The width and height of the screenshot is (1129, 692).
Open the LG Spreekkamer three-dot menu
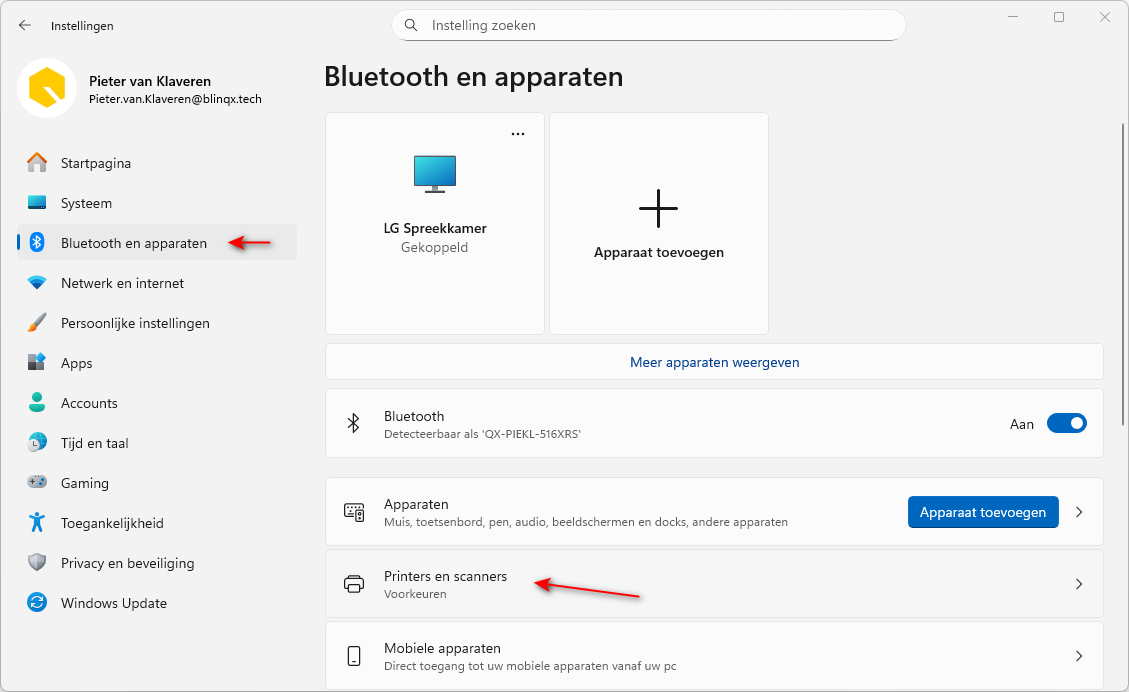(x=518, y=134)
